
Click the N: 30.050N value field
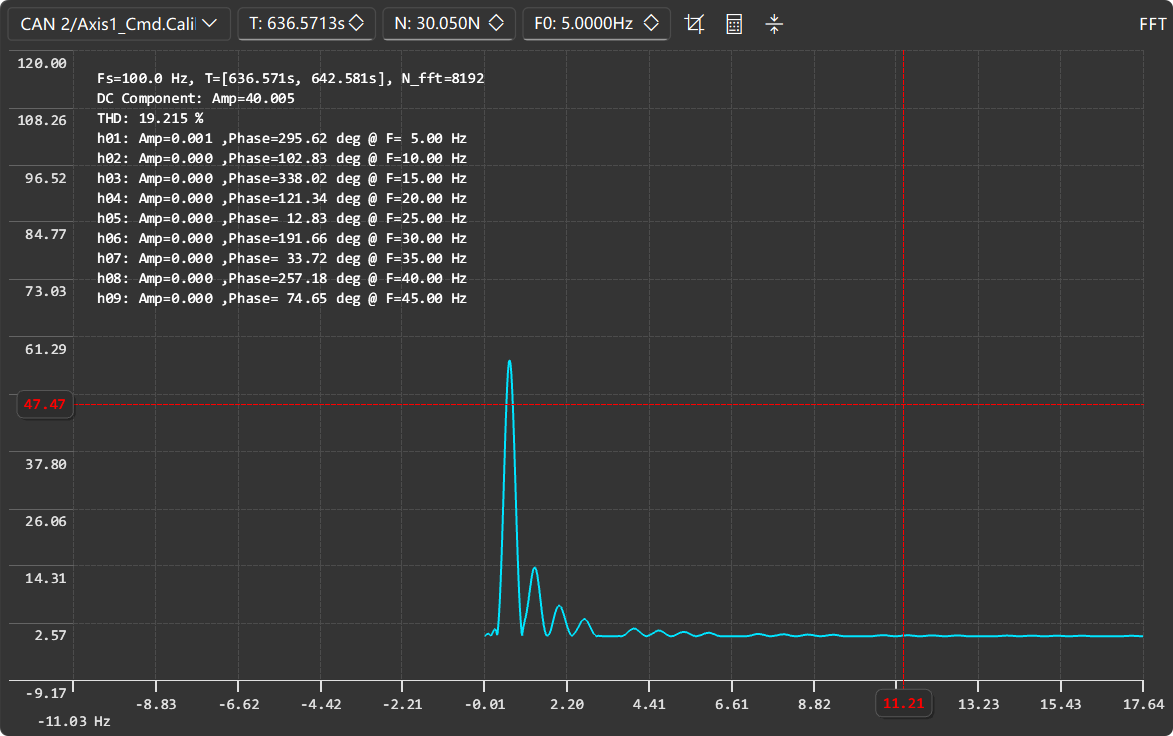click(x=449, y=24)
